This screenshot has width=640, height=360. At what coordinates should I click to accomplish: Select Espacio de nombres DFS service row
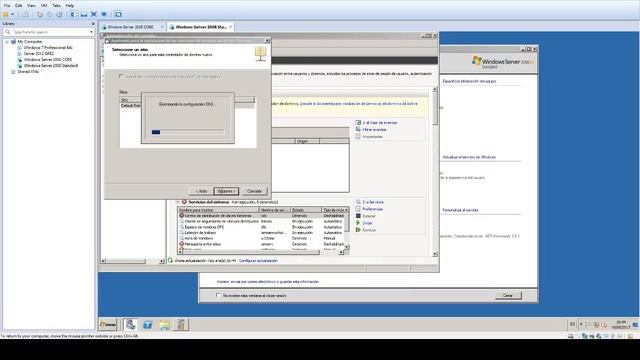coord(261,227)
